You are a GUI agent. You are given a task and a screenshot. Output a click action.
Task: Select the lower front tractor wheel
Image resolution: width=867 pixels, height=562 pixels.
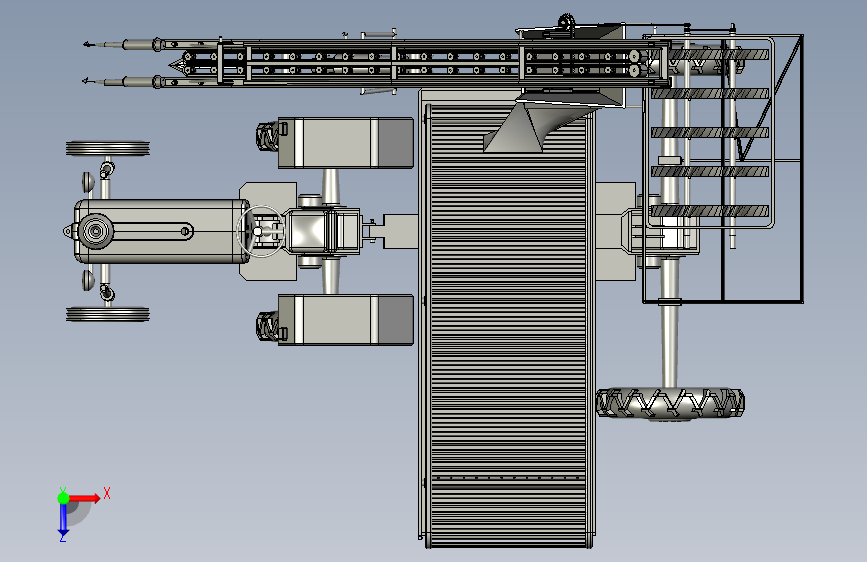[x=108, y=314]
